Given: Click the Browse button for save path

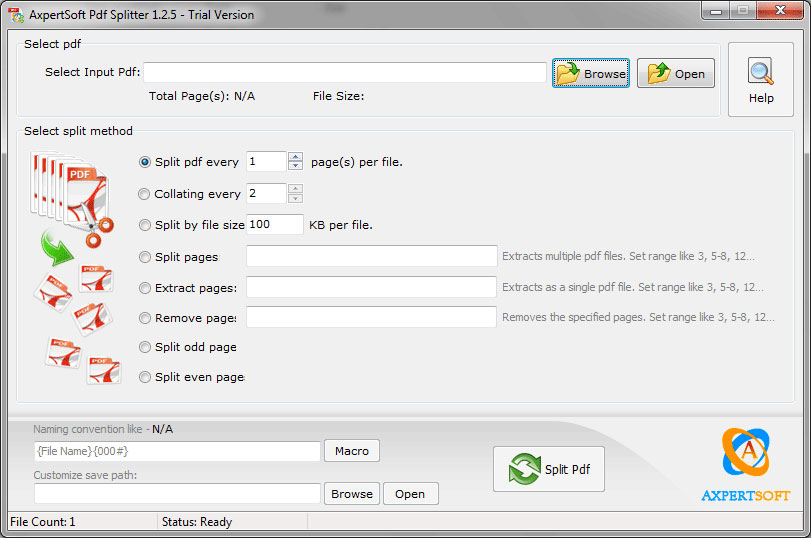Looking at the screenshot, I should [352, 494].
